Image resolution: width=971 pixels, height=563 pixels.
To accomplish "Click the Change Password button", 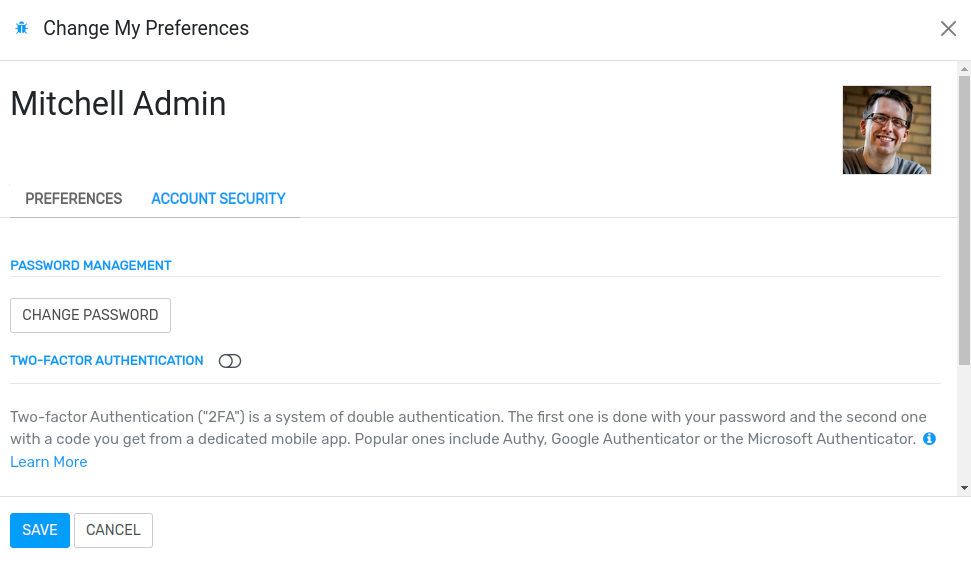I will pyautogui.click(x=90, y=315).
